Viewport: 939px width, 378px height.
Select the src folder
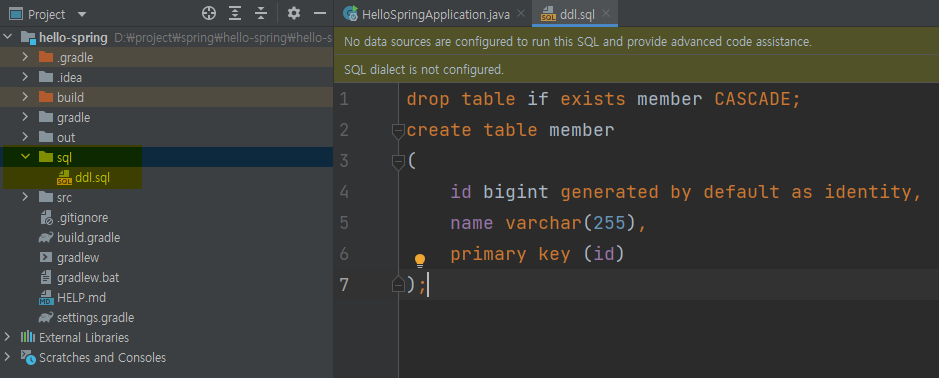point(64,197)
